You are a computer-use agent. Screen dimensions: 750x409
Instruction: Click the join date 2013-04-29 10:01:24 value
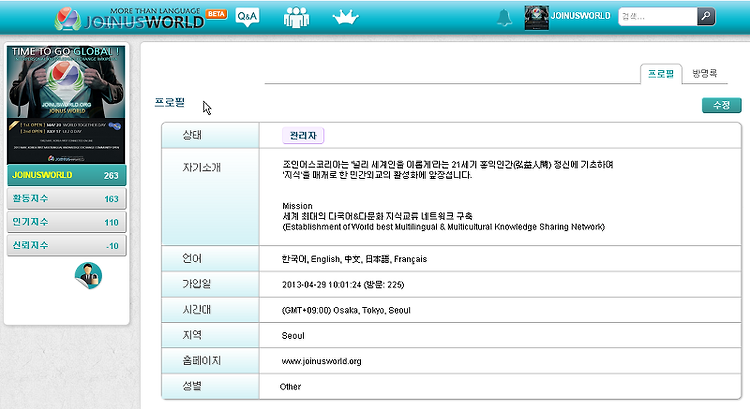[343, 285]
